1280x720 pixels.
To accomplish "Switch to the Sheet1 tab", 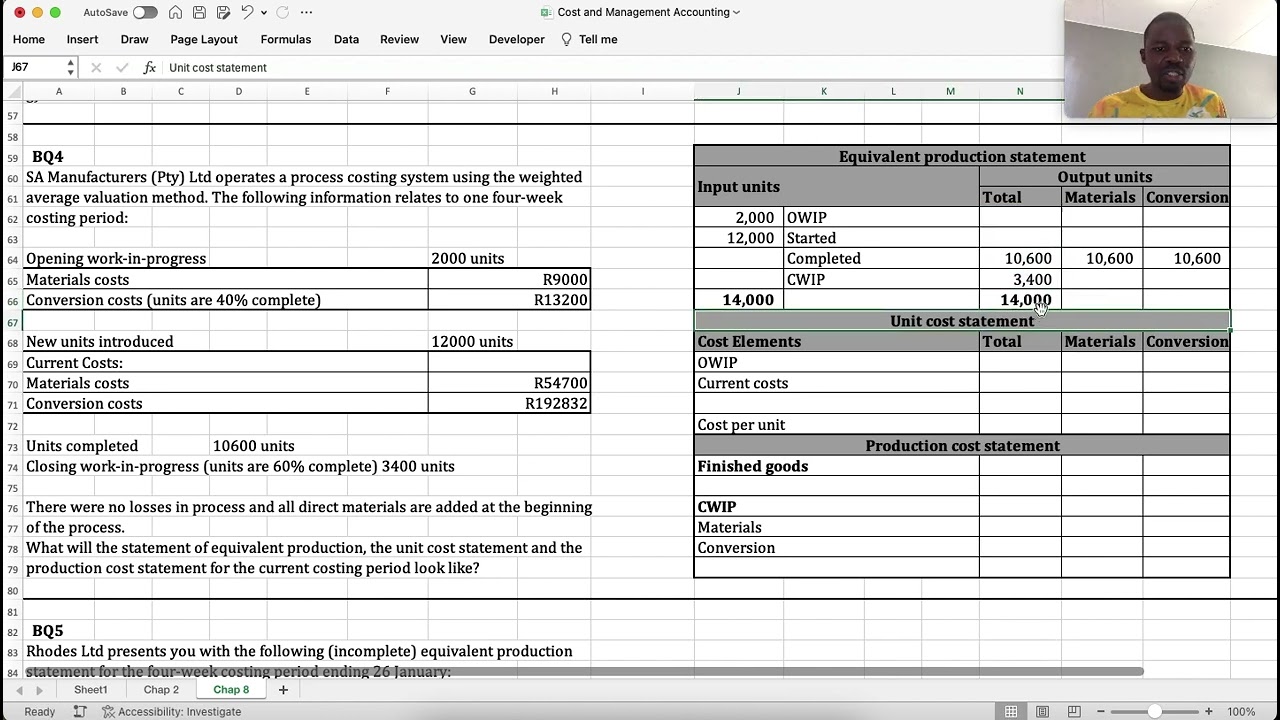I will [x=90, y=690].
